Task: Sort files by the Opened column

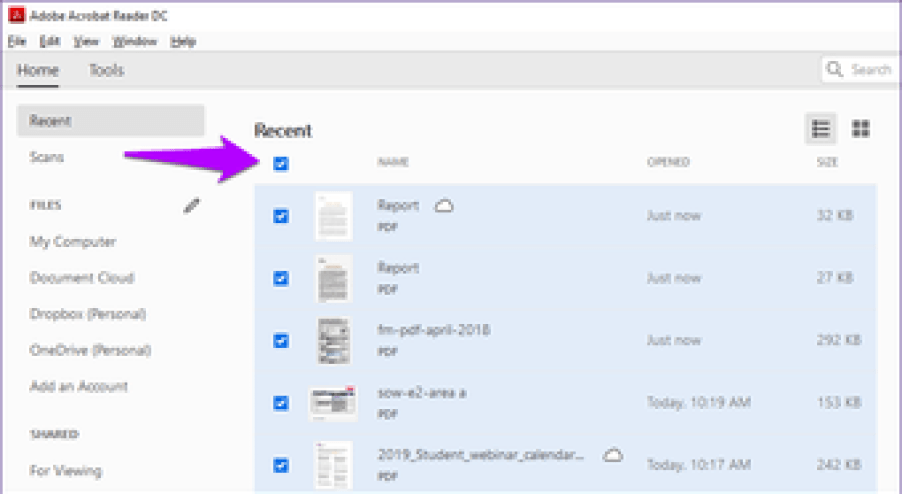Action: [668, 162]
